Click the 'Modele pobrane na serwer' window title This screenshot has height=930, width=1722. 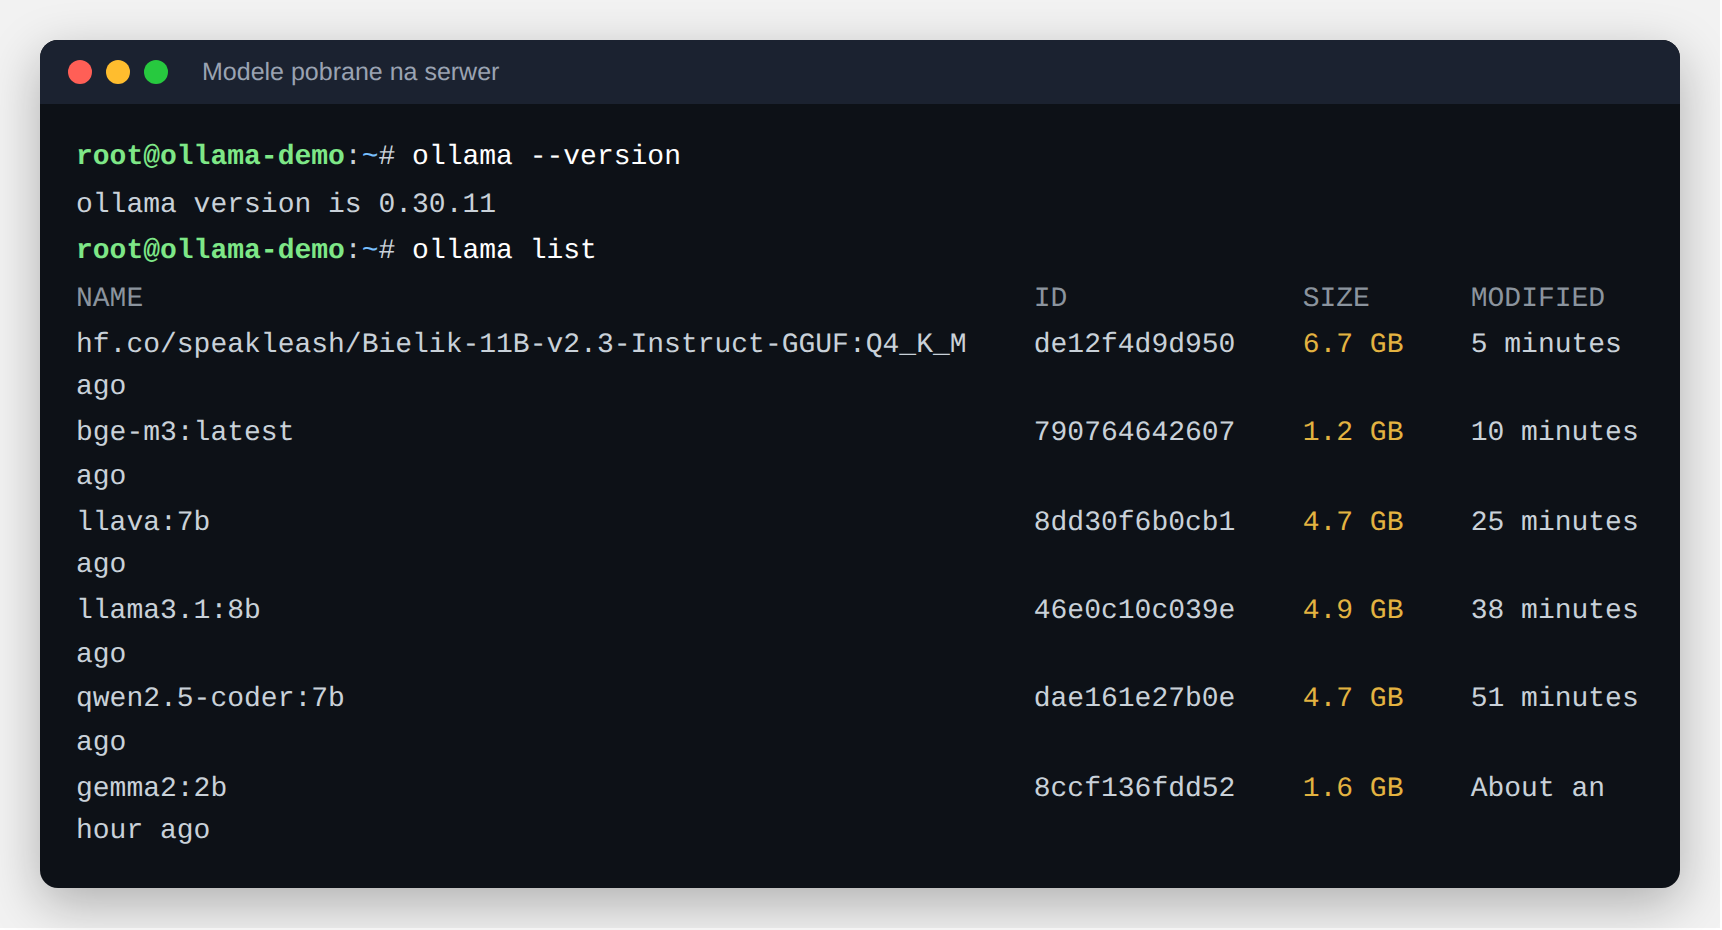click(x=350, y=72)
